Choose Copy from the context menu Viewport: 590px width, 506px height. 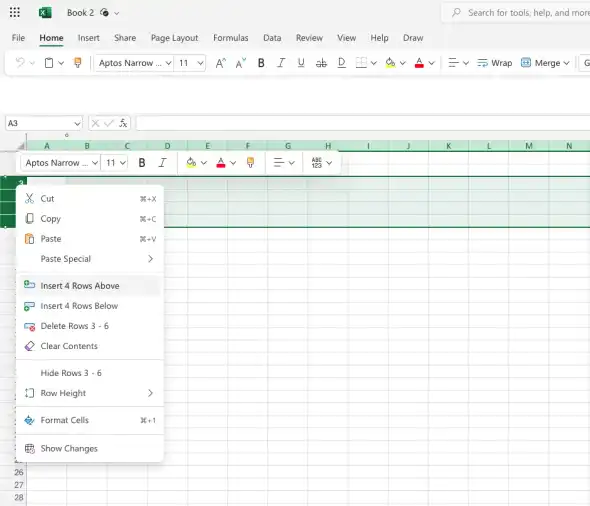coord(90,219)
